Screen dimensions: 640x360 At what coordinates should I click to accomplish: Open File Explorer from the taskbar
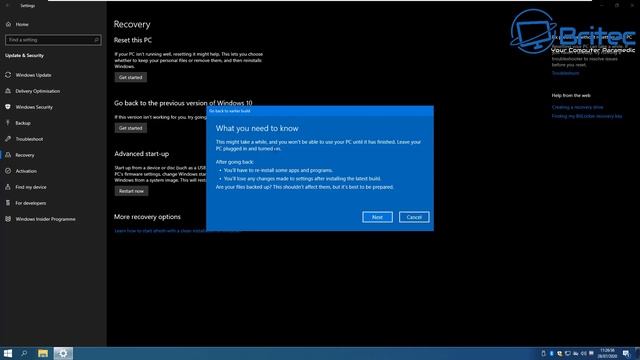[43, 353]
